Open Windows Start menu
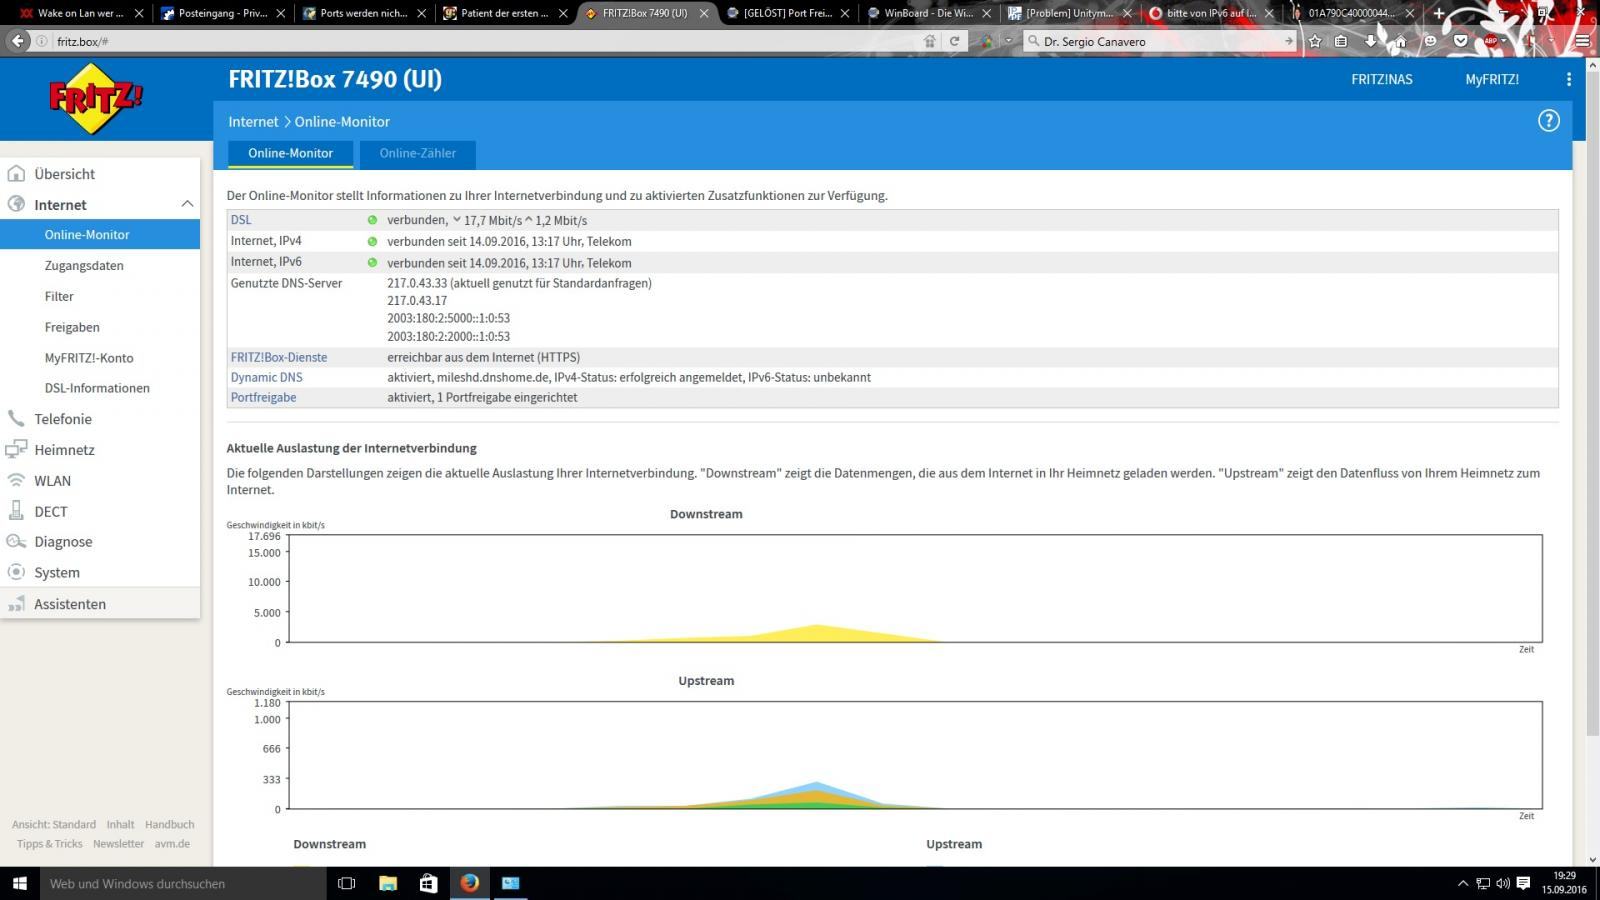 pos(19,883)
